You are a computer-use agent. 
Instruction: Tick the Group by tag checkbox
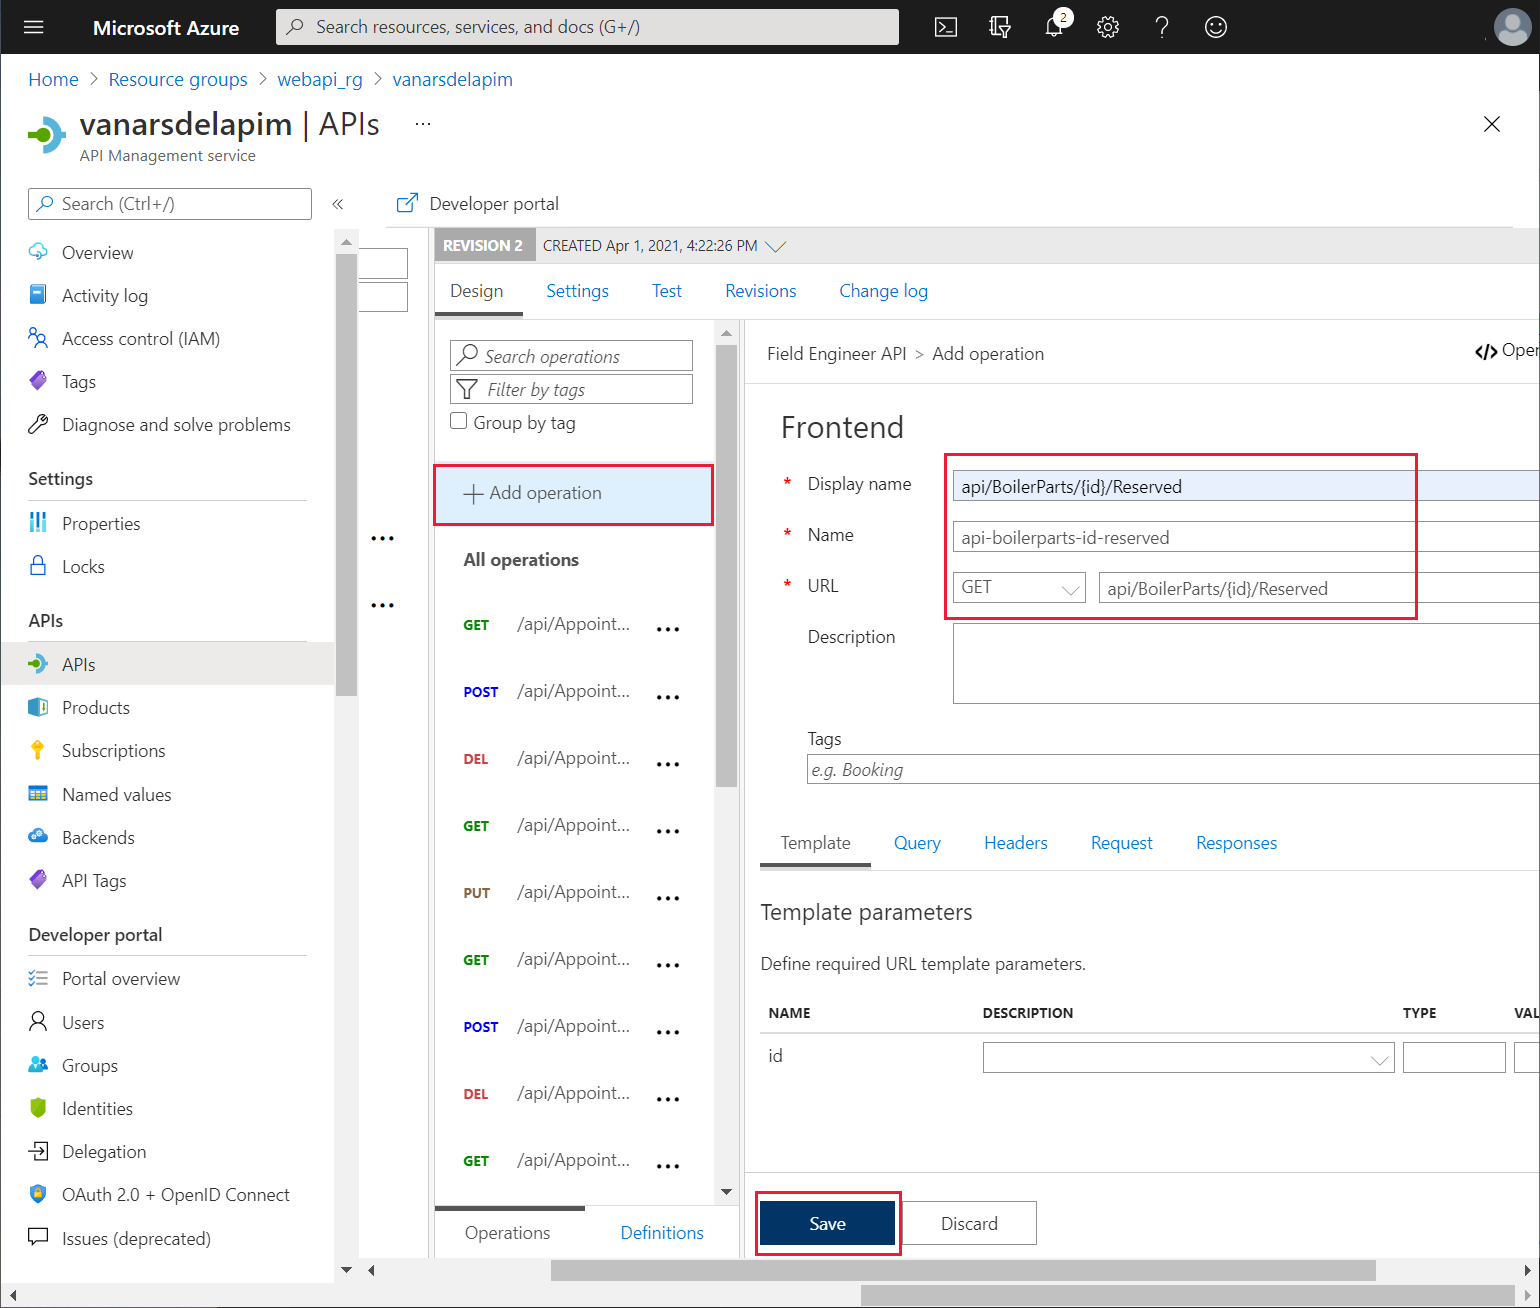tap(459, 421)
